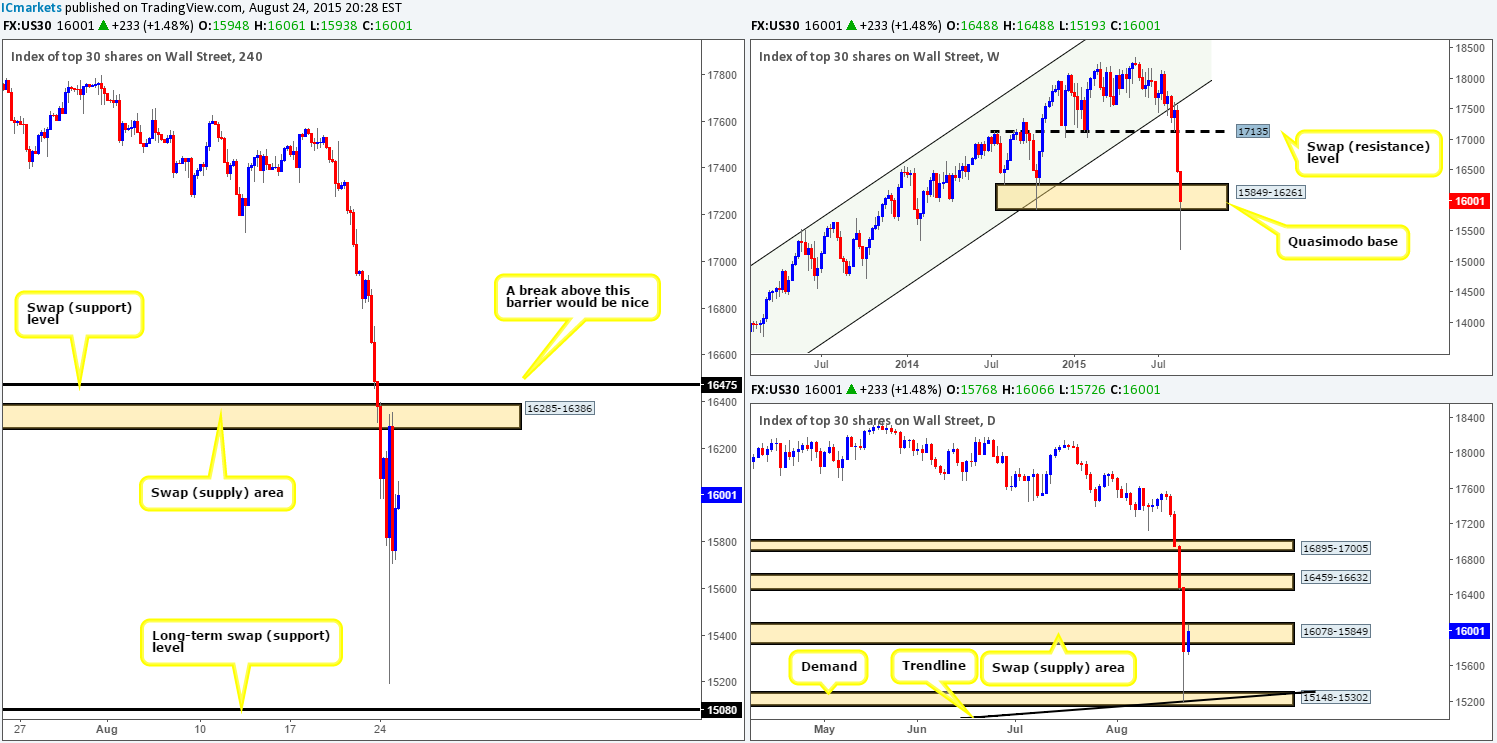Click the O:16488 open value on weekly chart
This screenshot has width=1497, height=743.
coord(975,26)
